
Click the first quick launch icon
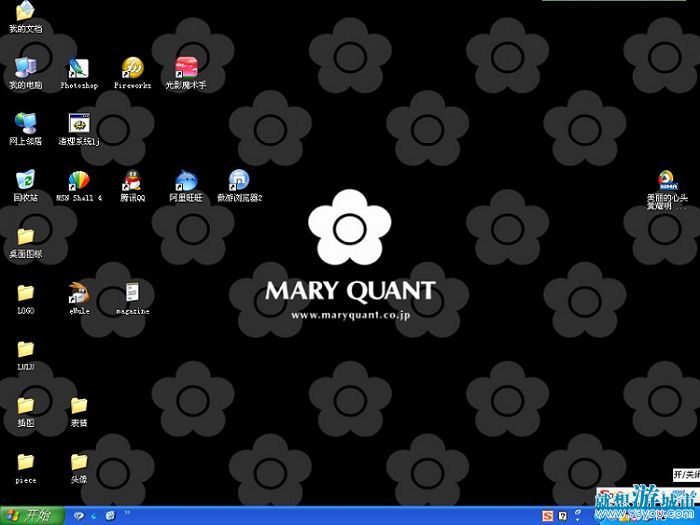click(79, 516)
